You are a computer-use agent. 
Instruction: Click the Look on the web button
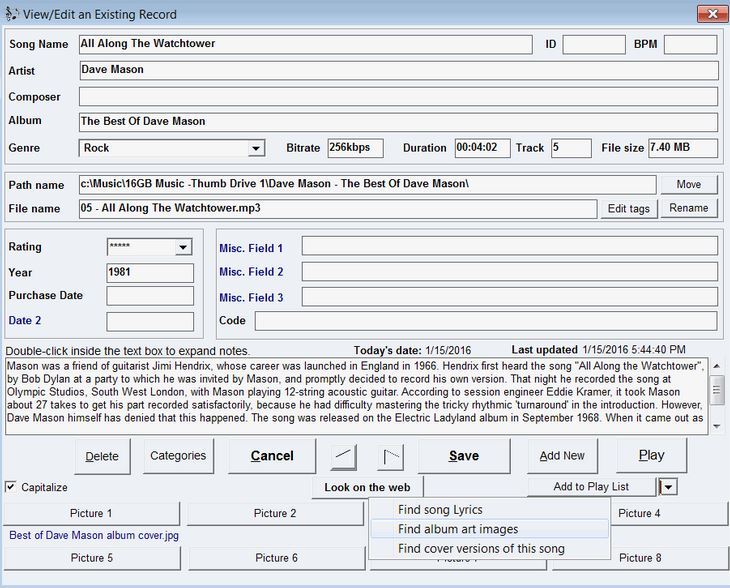tap(367, 487)
